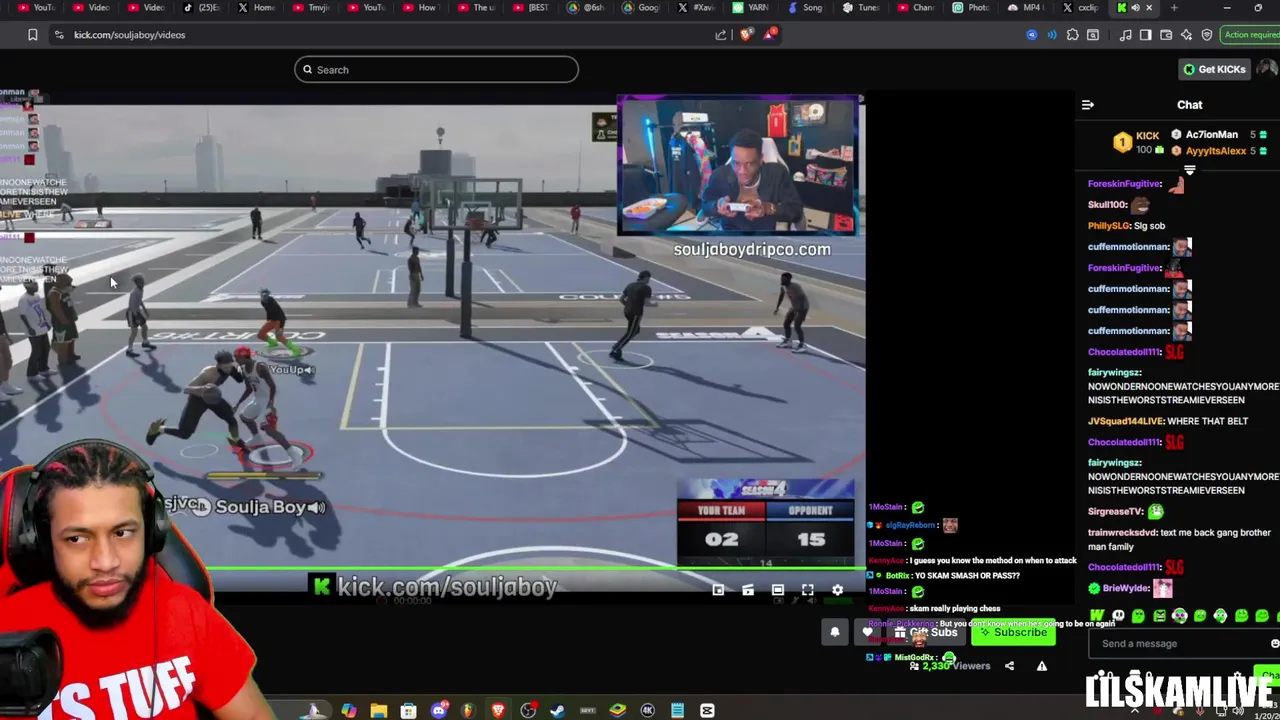Share the stream via share icon
1280x720 pixels.
coord(1009,666)
